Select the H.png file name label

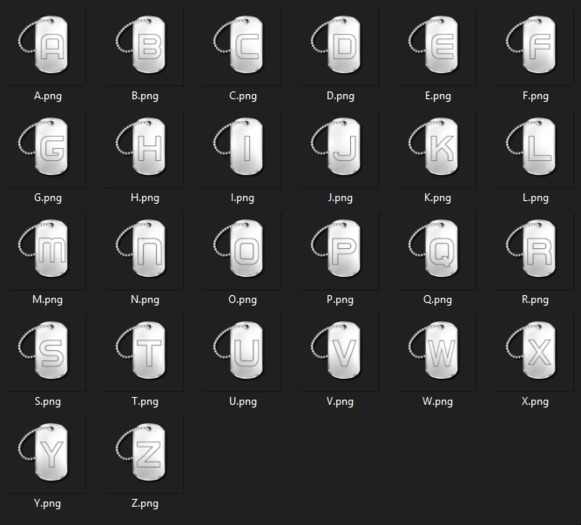145,198
